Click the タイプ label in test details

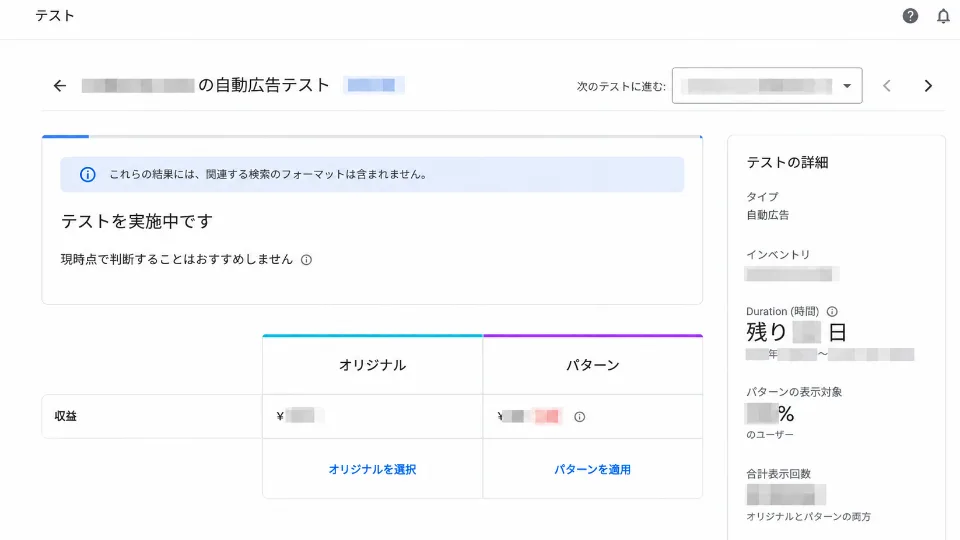(762, 197)
